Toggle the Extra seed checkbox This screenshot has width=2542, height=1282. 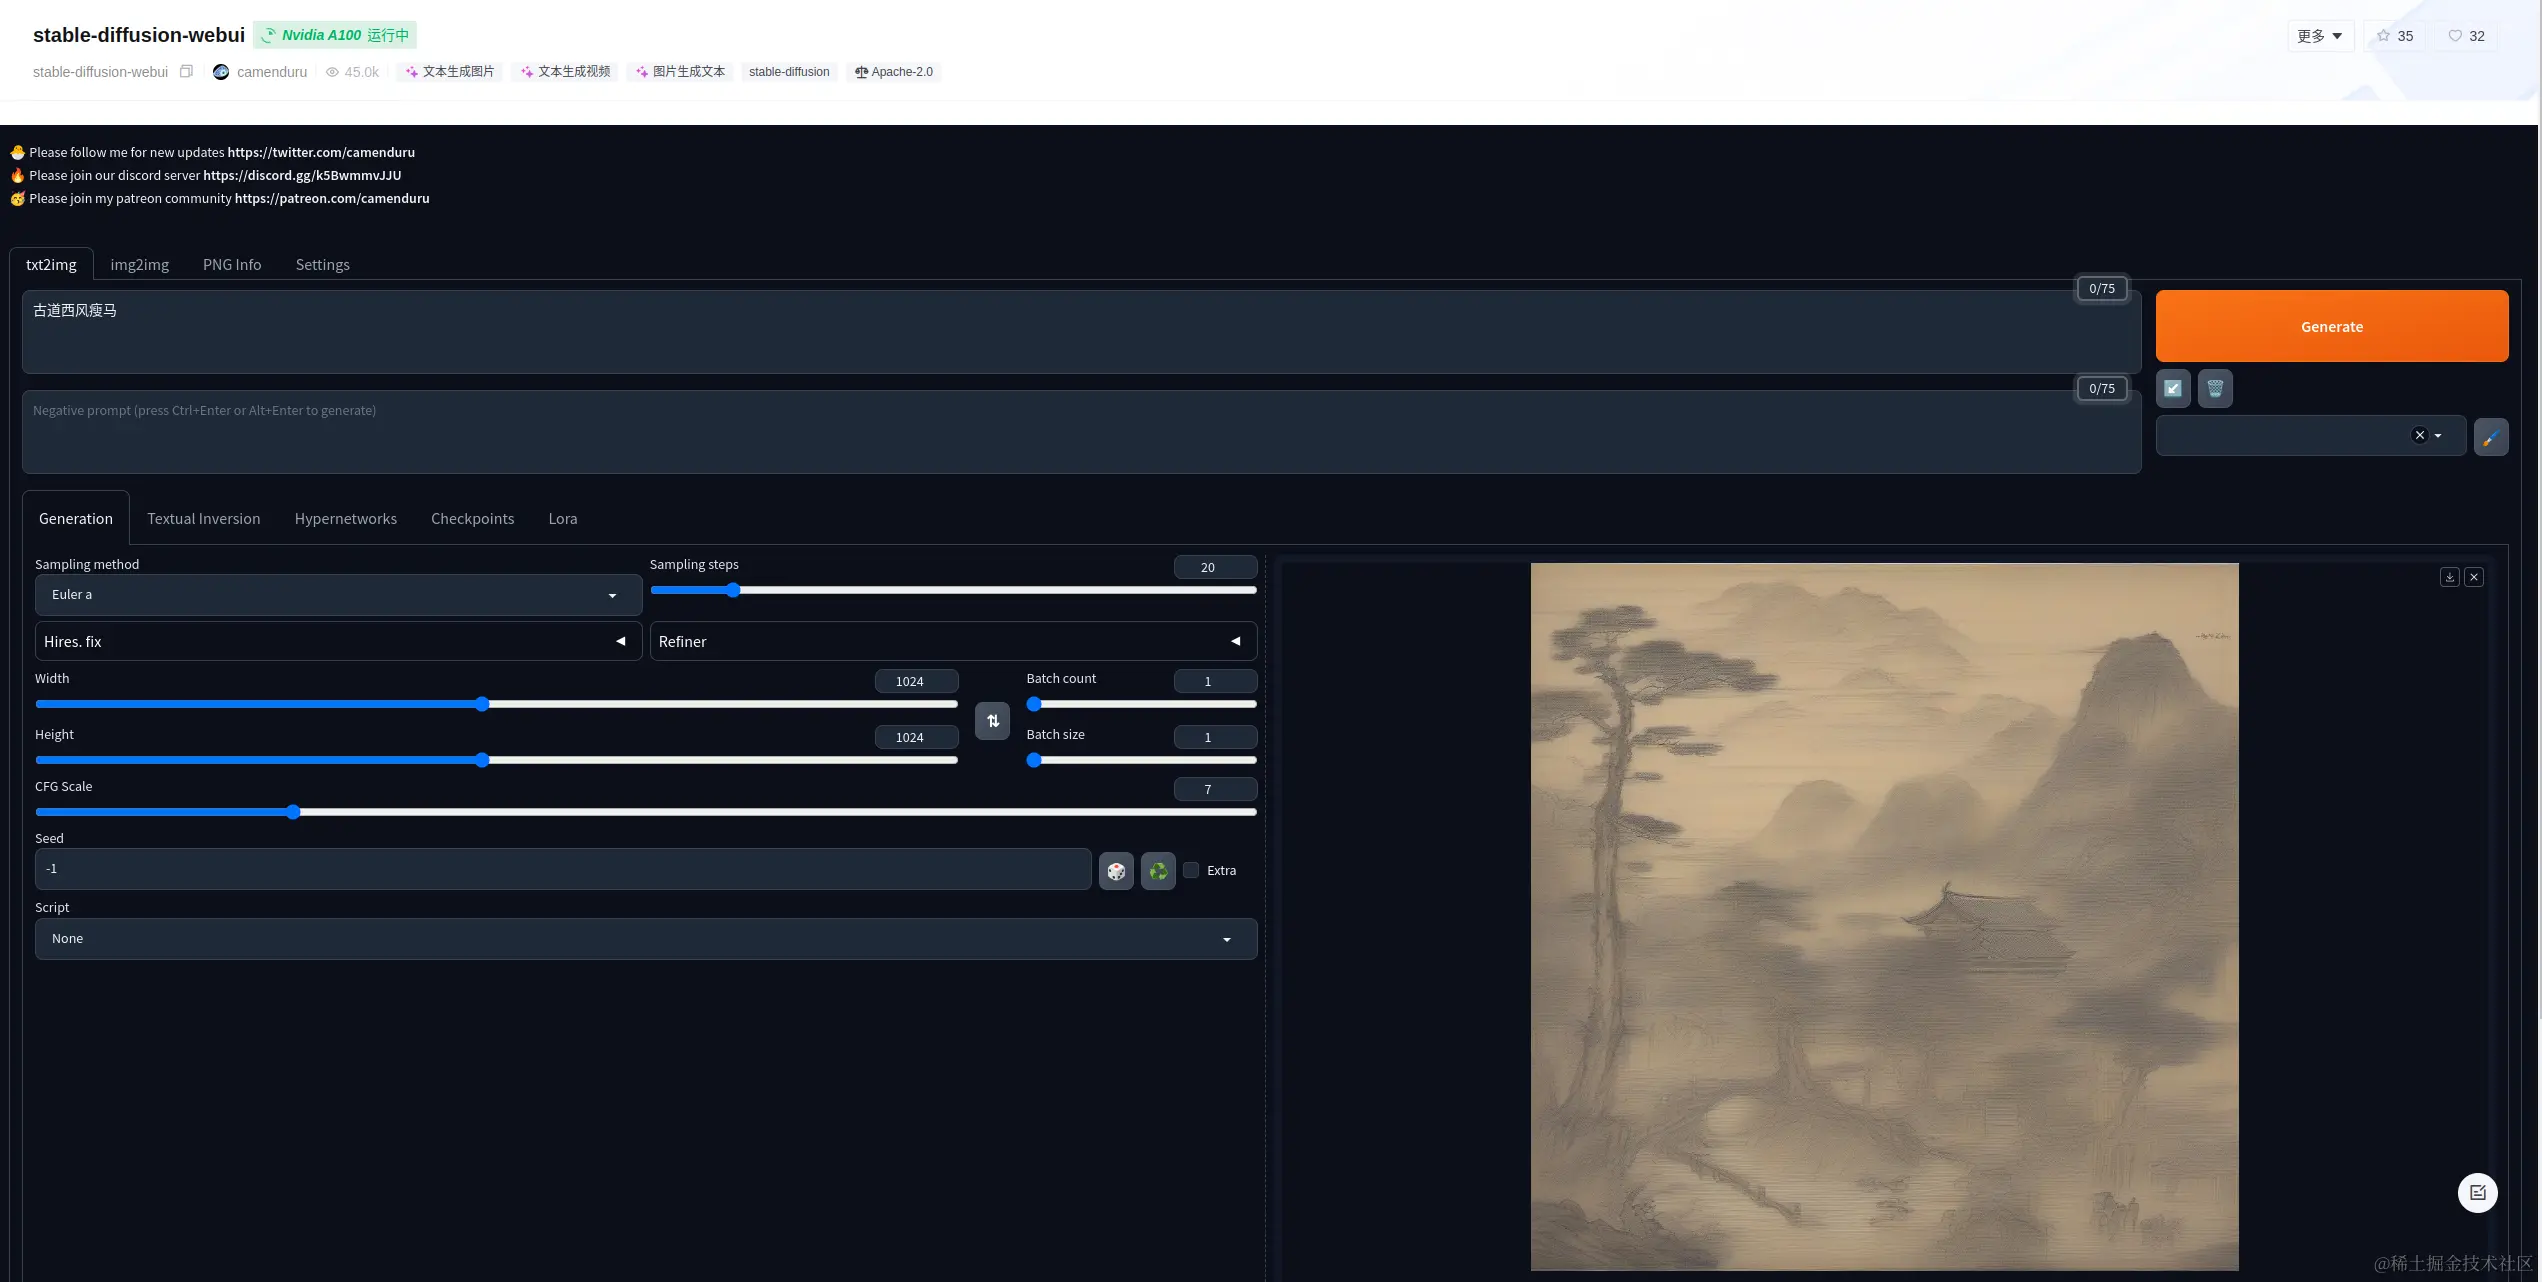coord(1191,870)
